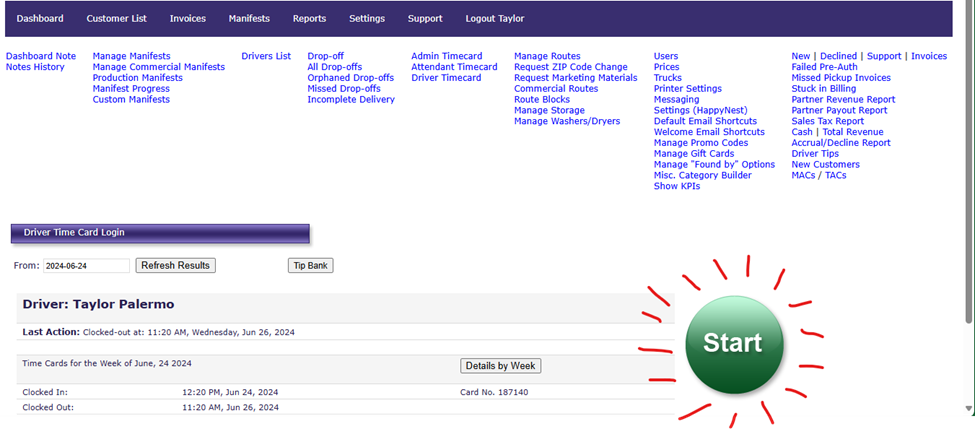
Task: Click Logout Taylor
Action: tap(494, 19)
